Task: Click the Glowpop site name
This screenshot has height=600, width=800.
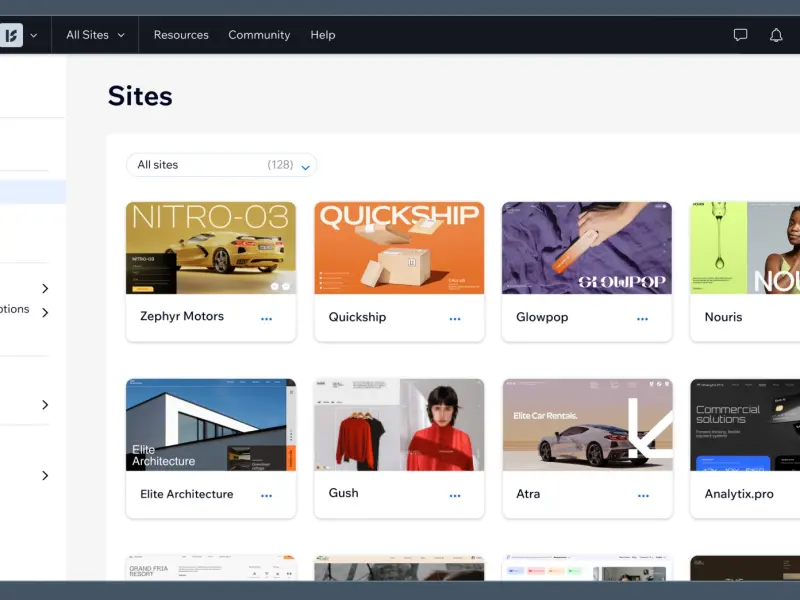Action: [x=542, y=317]
